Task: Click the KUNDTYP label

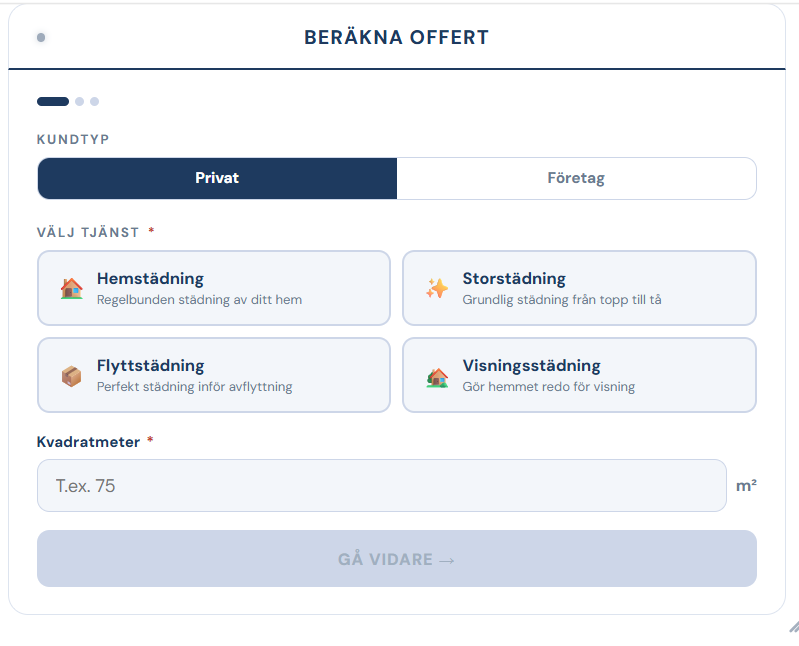Action: click(73, 140)
